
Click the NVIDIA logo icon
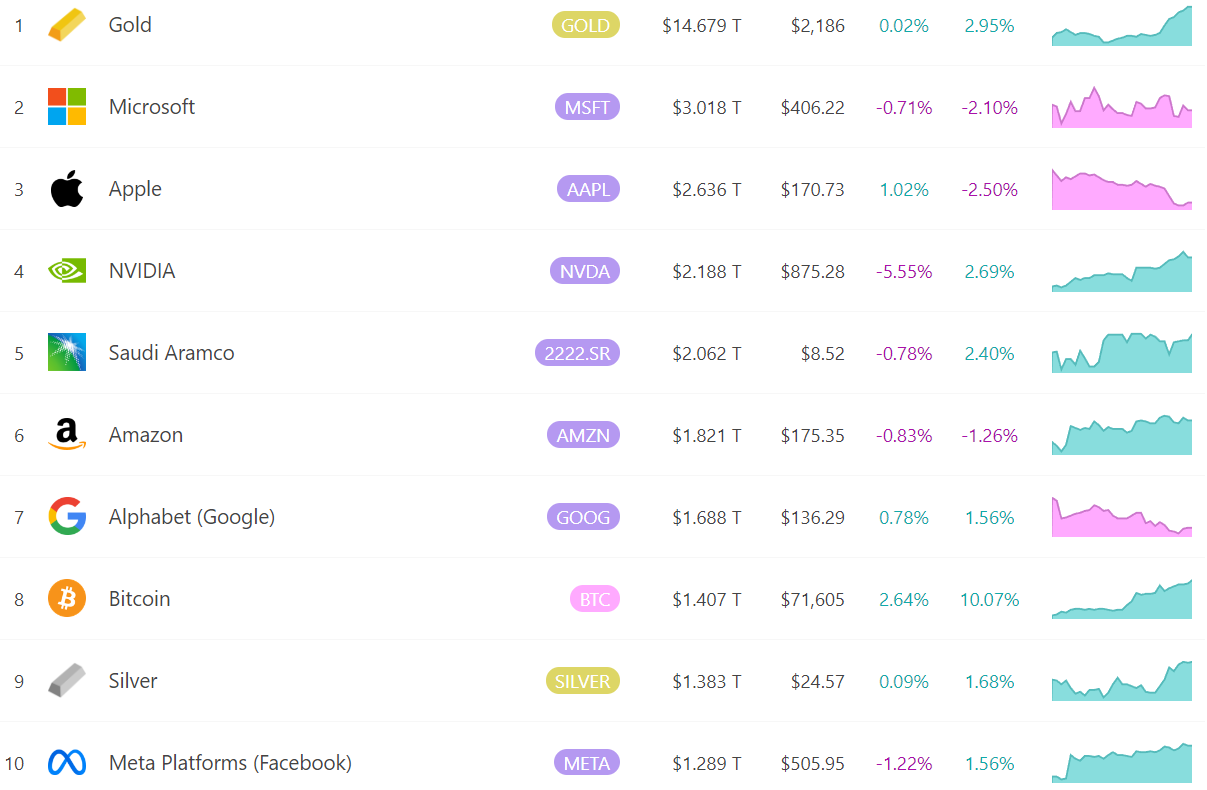(x=67, y=271)
